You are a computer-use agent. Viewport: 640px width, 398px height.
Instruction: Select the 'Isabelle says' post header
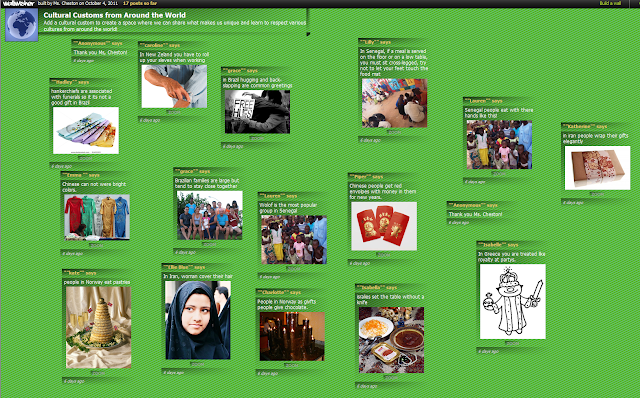point(498,245)
